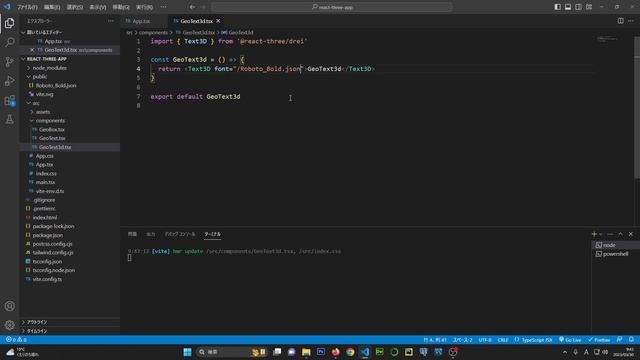640x360 pixels.
Task: Open the Run menu
Action: [x=144, y=7]
